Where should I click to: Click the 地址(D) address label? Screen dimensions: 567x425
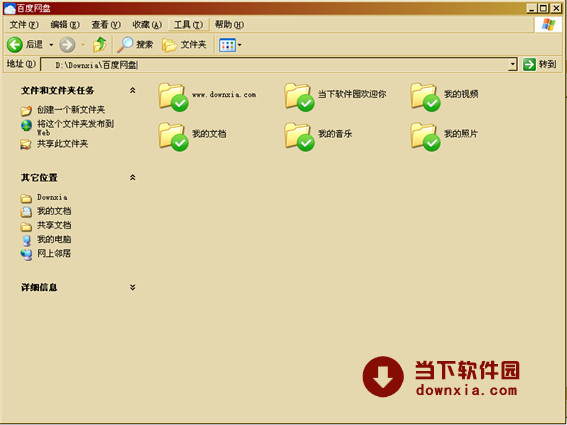pyautogui.click(x=21, y=64)
